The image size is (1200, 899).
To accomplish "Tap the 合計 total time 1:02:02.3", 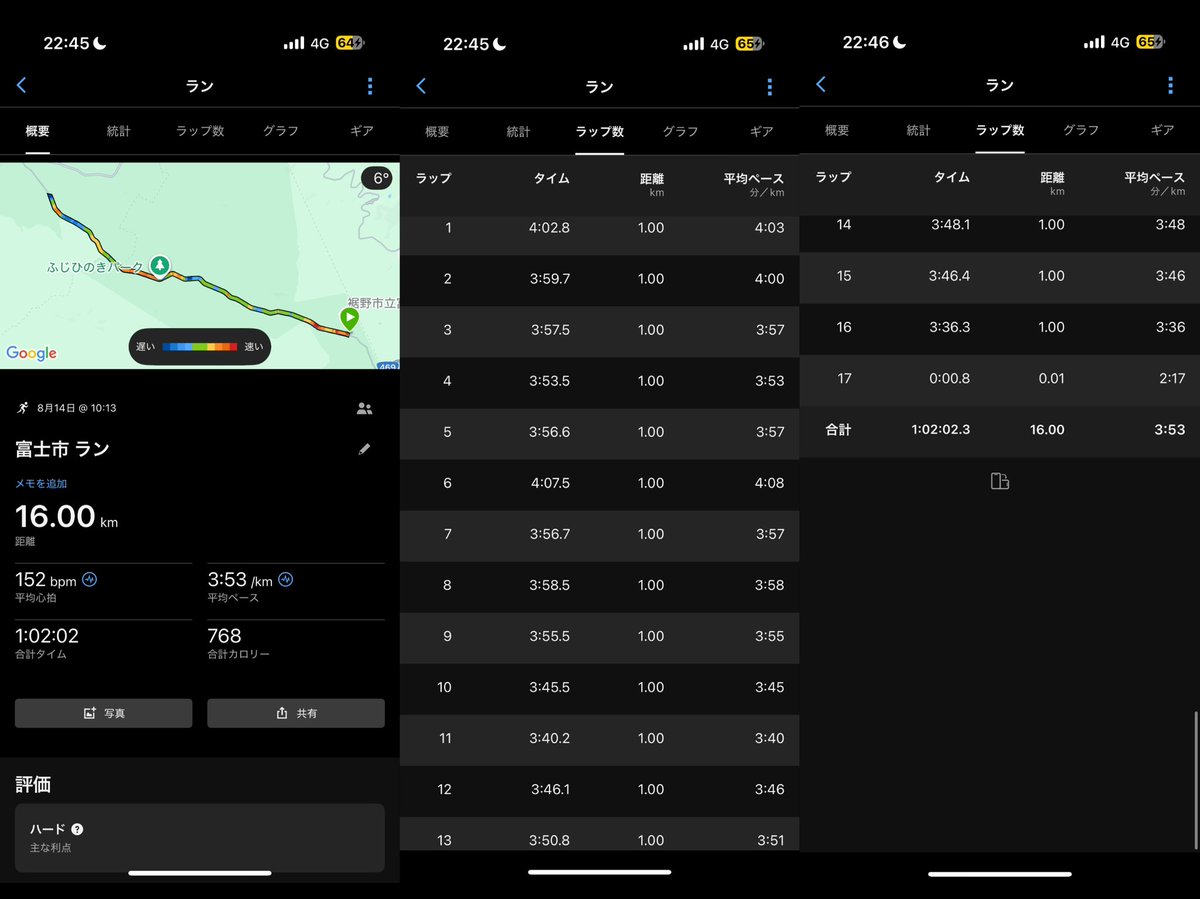I will click(940, 429).
